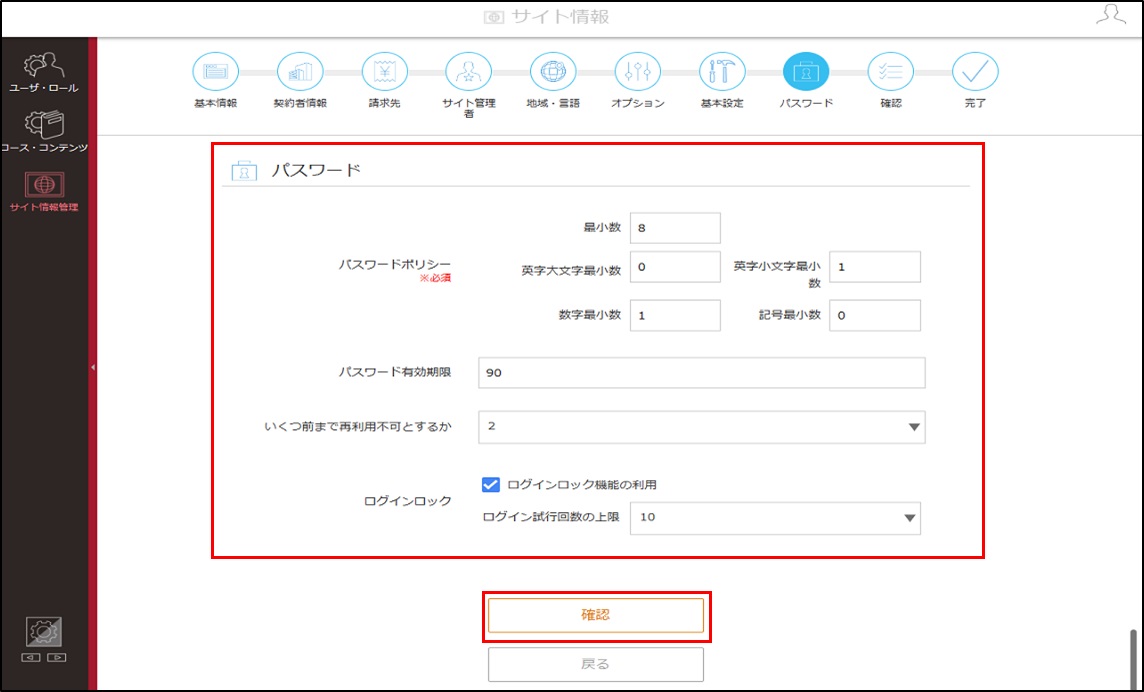Click the page vertical scrollbar
The height and width of the screenshot is (692, 1144).
[1133, 657]
